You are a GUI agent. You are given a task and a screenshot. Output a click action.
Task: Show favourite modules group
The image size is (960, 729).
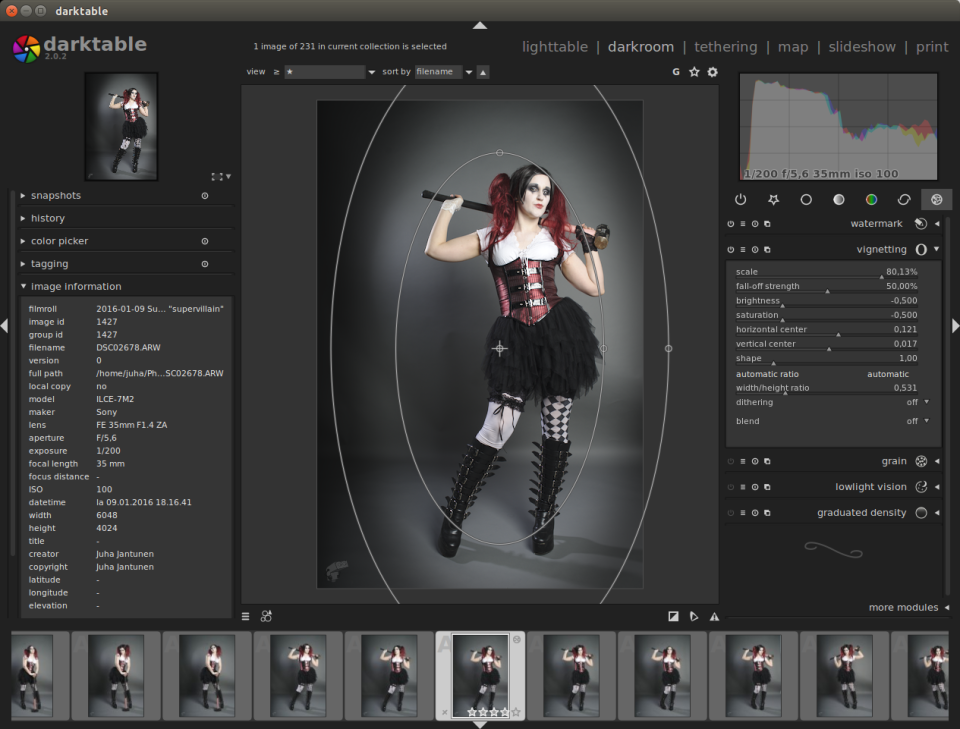[773, 200]
